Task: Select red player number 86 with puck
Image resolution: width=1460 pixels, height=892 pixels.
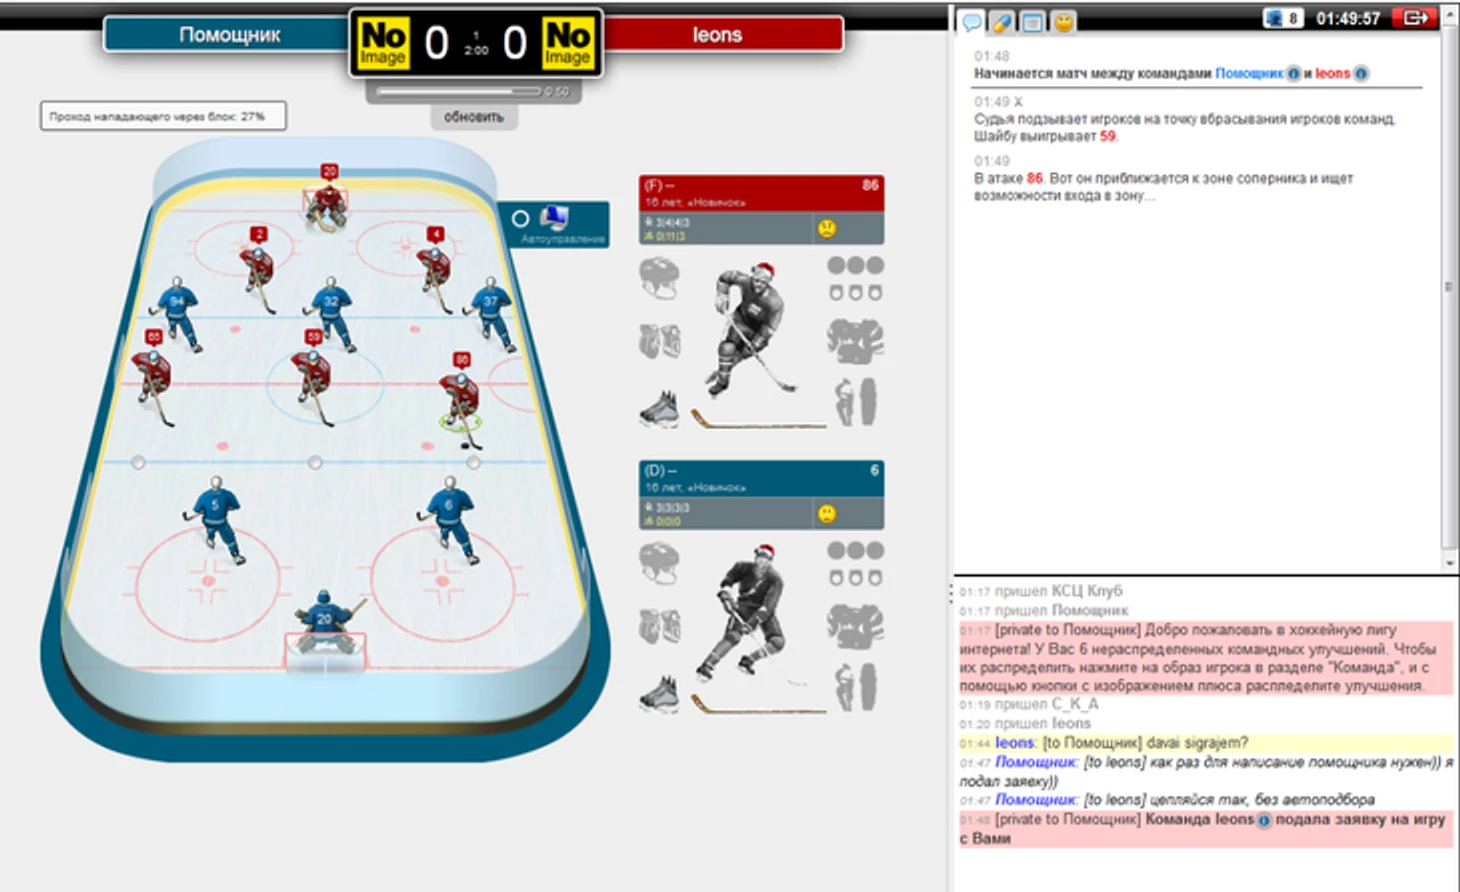Action: (x=461, y=400)
